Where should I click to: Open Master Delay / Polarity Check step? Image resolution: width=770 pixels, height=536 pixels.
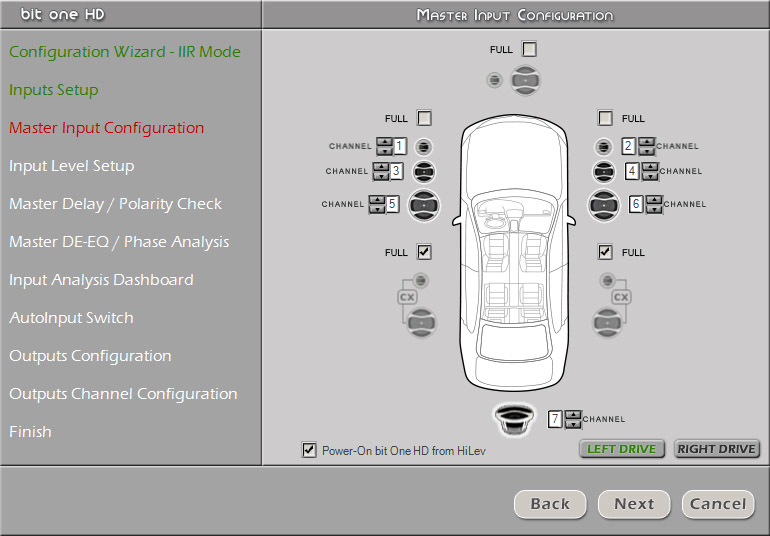[x=115, y=204]
